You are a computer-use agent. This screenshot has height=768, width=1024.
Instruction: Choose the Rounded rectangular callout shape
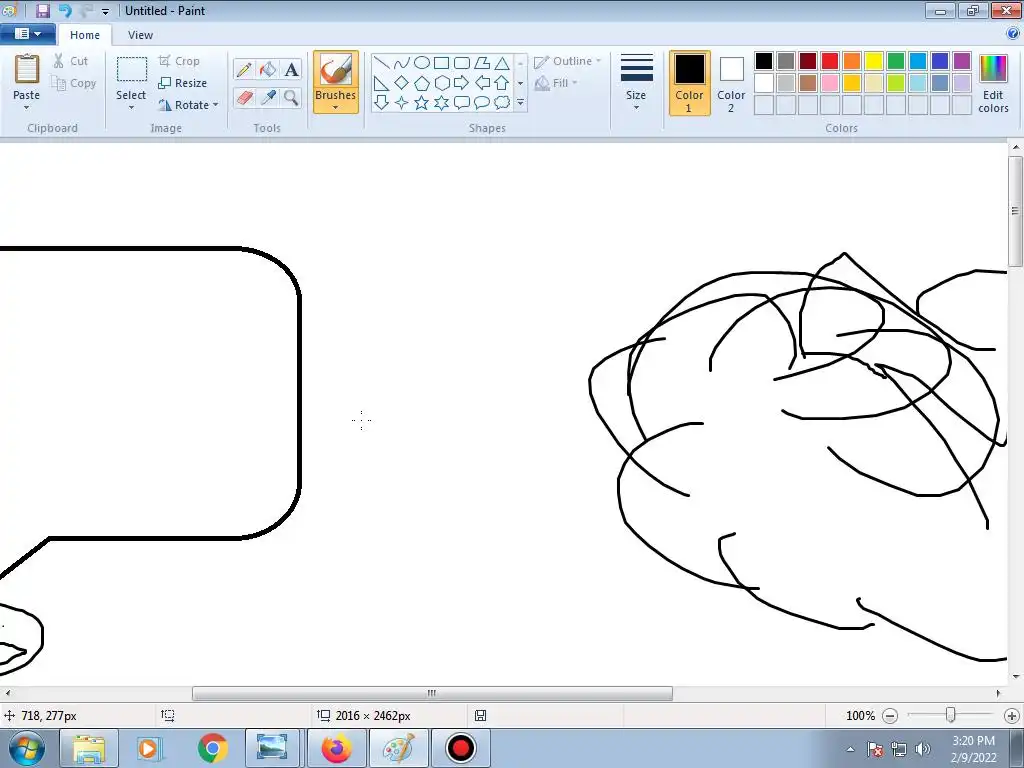click(x=462, y=103)
